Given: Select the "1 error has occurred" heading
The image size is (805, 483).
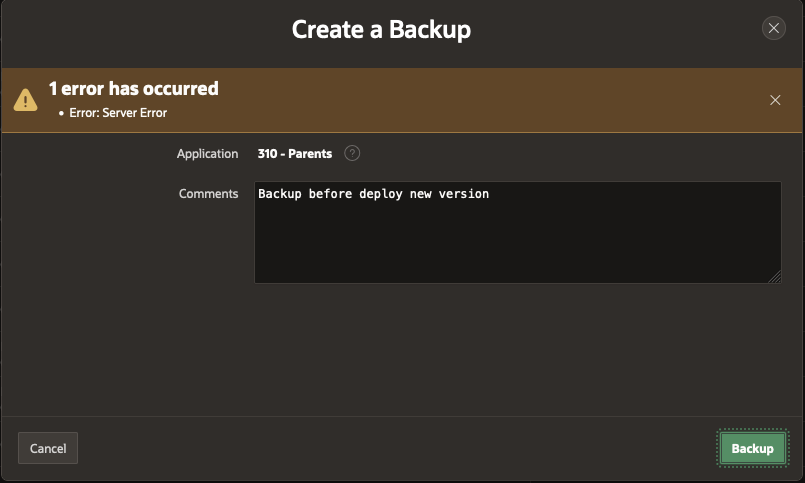Looking at the screenshot, I should [134, 89].
